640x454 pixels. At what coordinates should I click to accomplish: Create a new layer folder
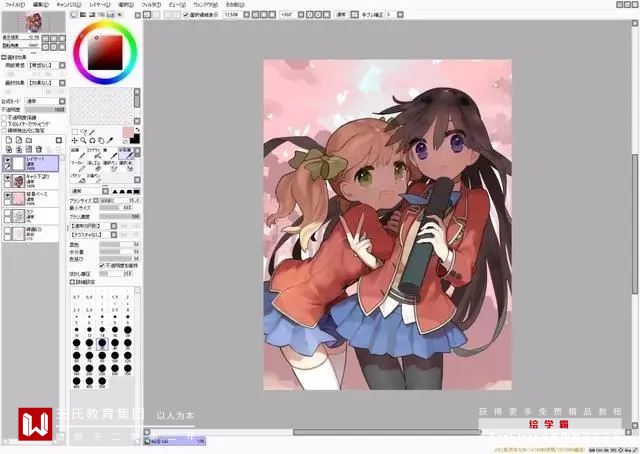(x=29, y=140)
